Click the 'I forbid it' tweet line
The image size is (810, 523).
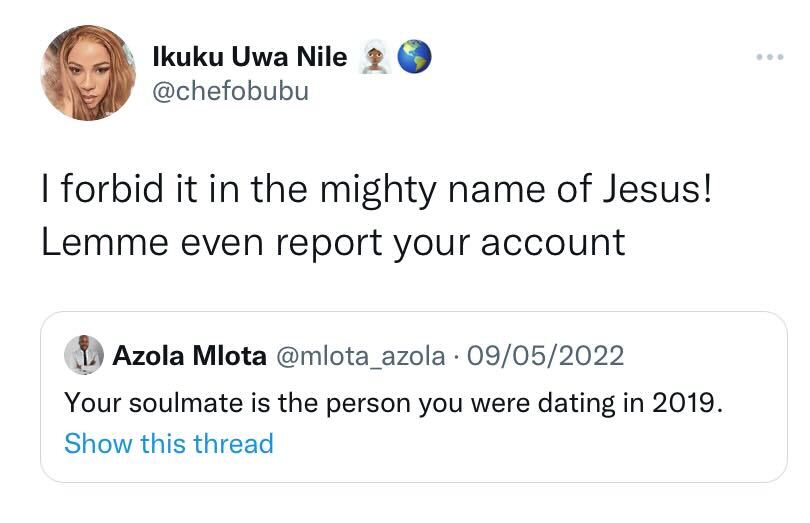(376, 189)
